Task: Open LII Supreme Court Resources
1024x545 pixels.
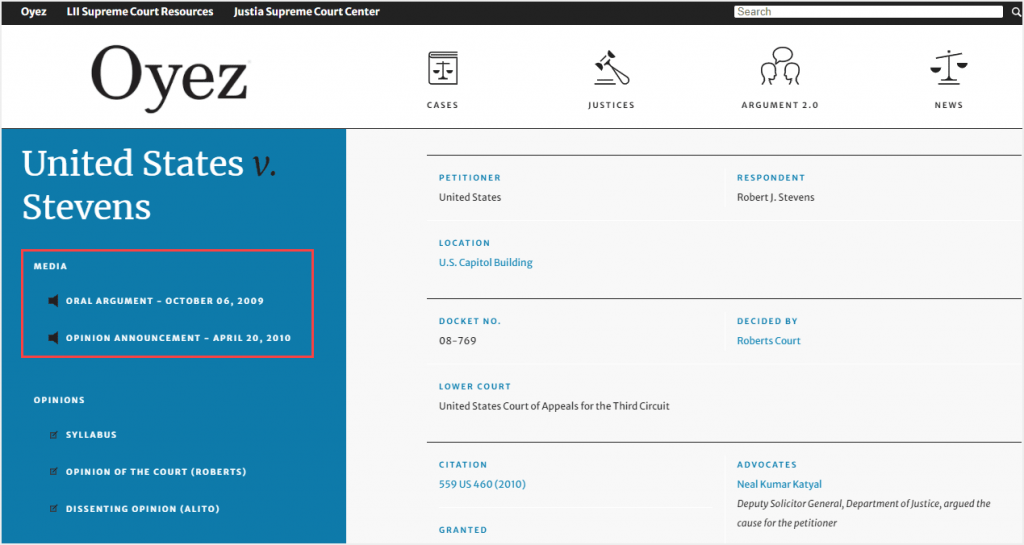Action: click(x=140, y=12)
